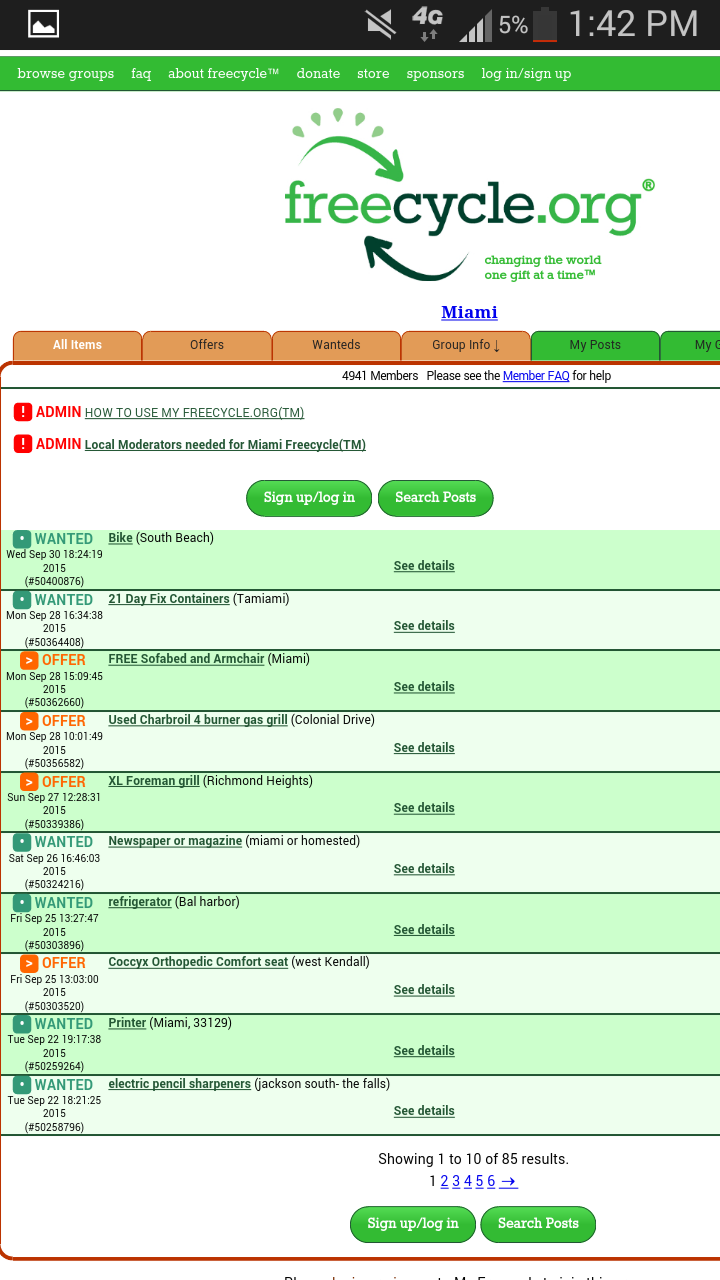The width and height of the screenshot is (720, 1280).
Task: Open electric pencil sharpeners post
Action: pos(179,1084)
